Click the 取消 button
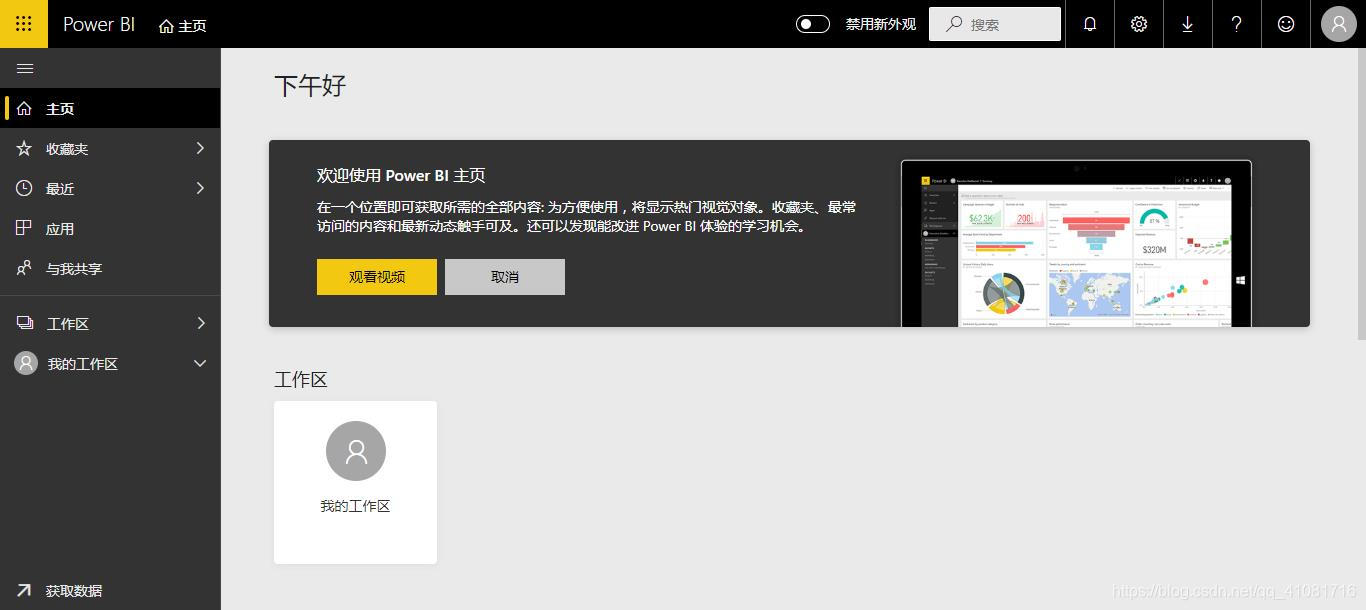Viewport: 1366px width, 610px height. (x=505, y=277)
